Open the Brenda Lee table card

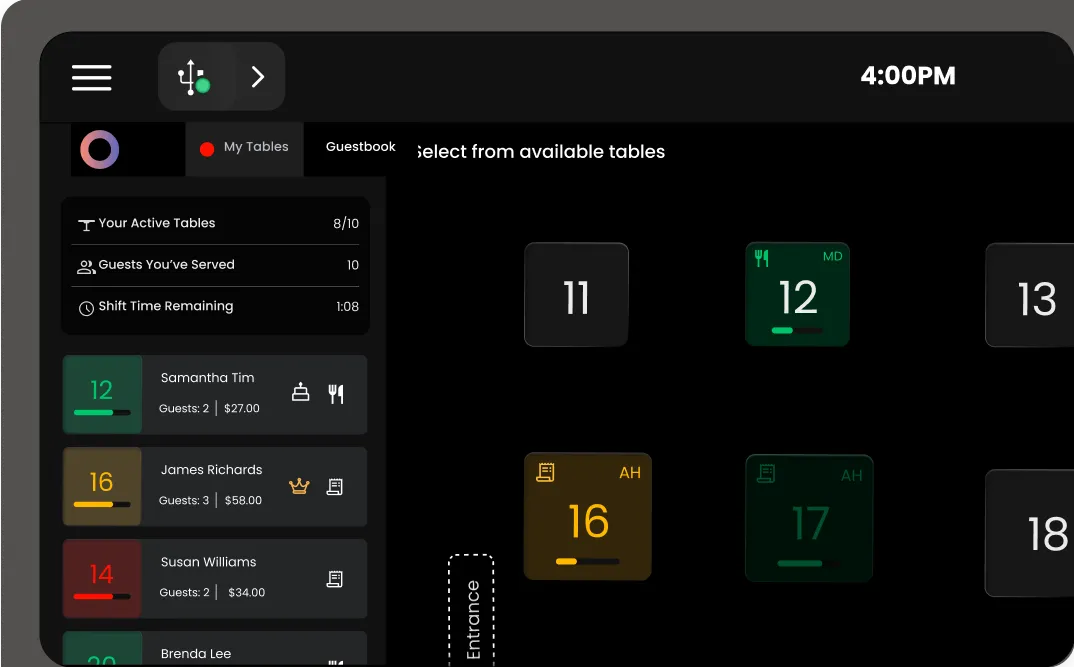pos(215,649)
